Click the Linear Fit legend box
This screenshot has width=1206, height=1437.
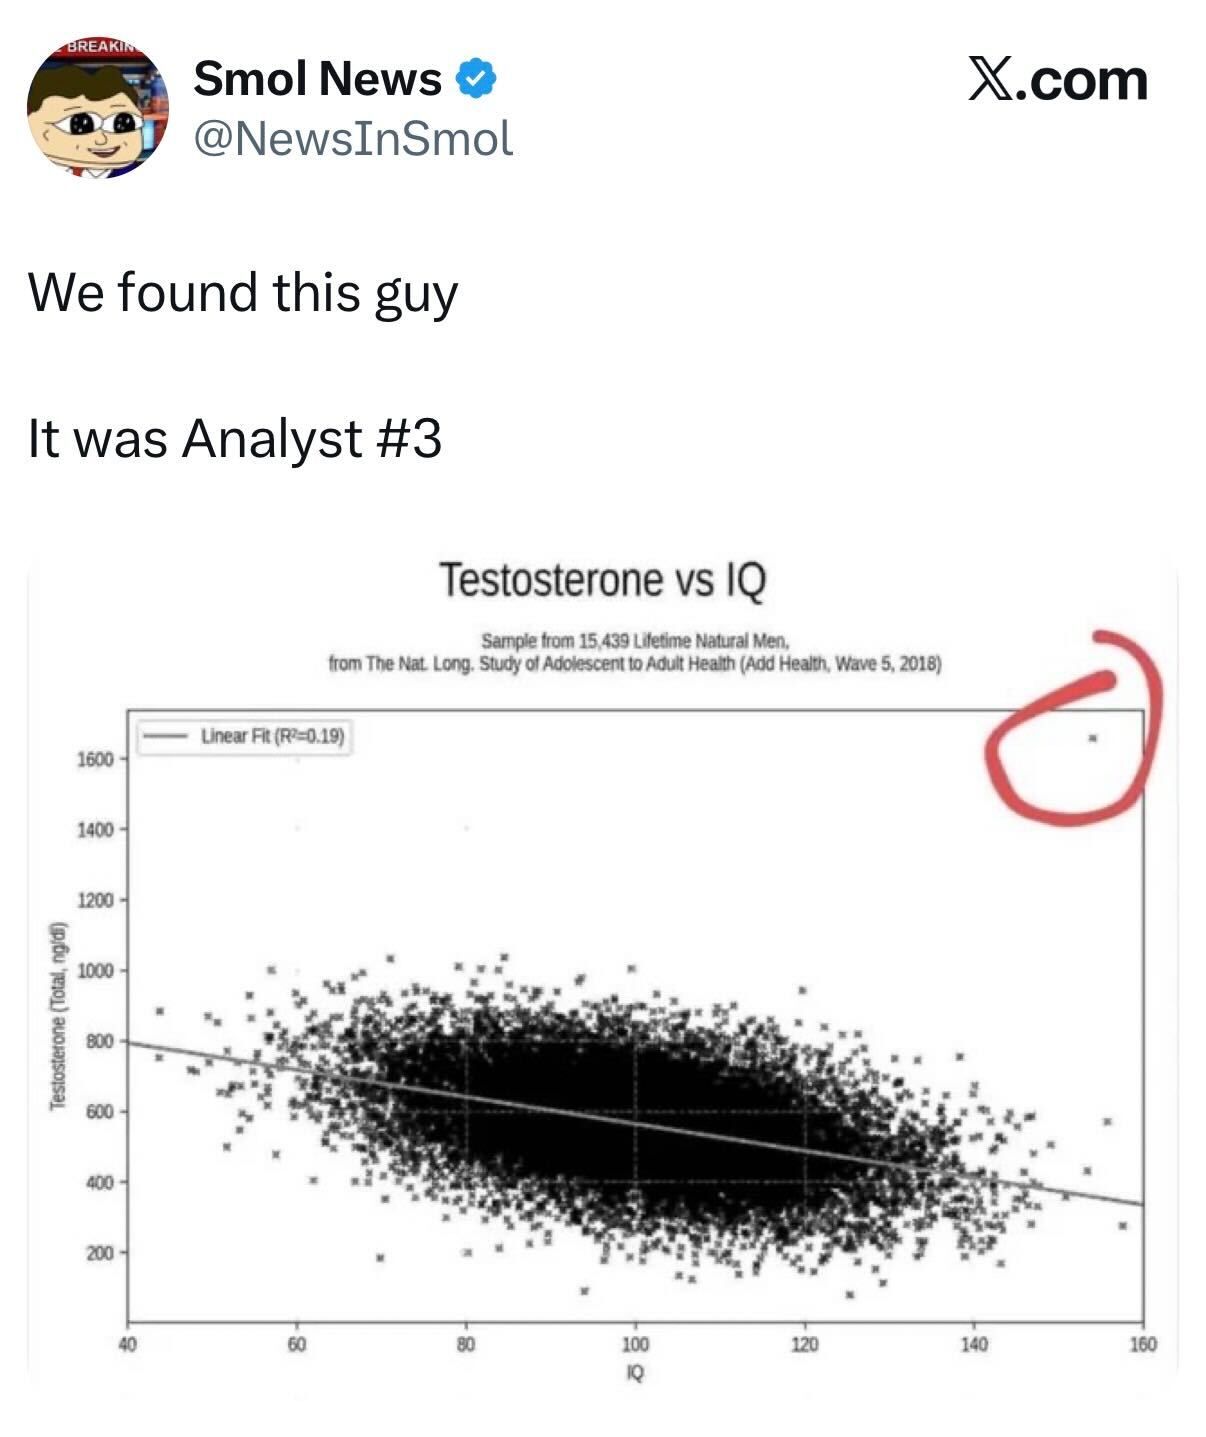click(243, 736)
